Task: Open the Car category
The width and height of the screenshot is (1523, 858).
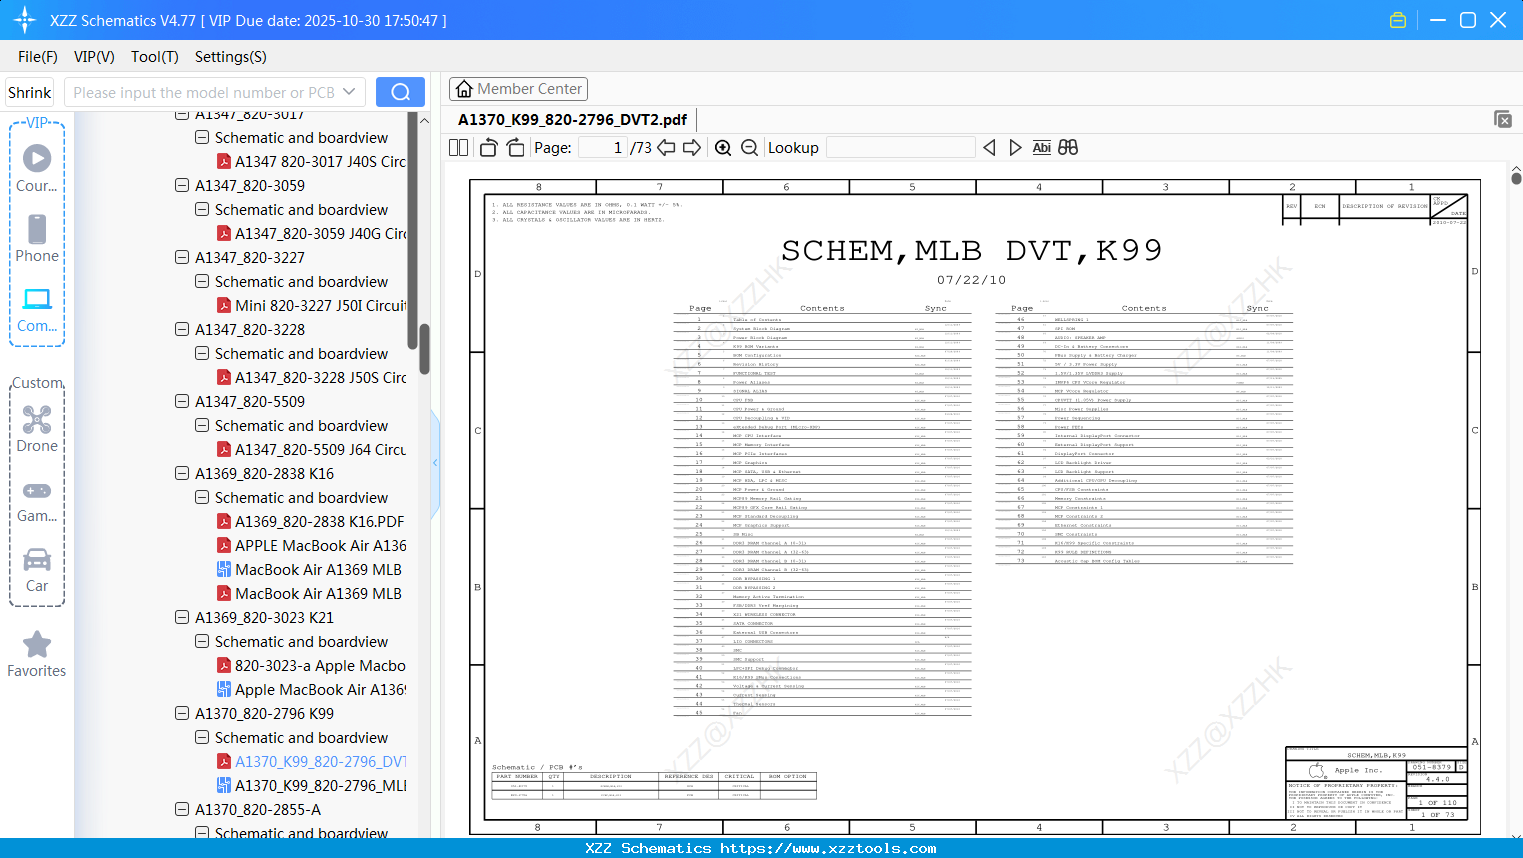Action: point(37,570)
